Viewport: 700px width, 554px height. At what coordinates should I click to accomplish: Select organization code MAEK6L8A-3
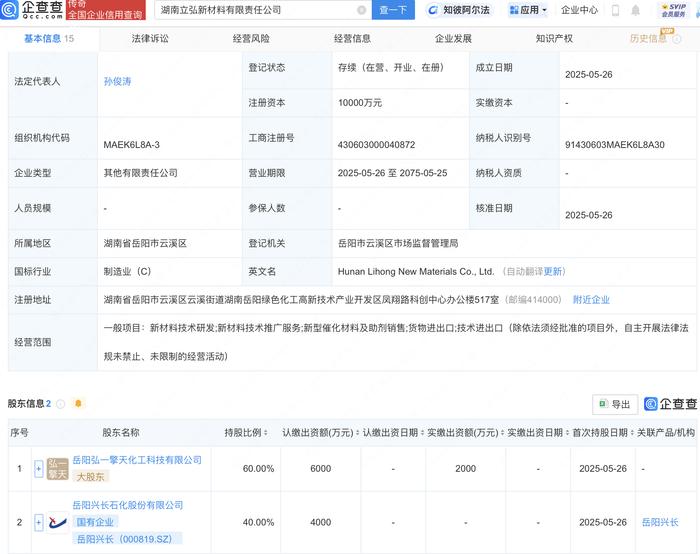132,145
